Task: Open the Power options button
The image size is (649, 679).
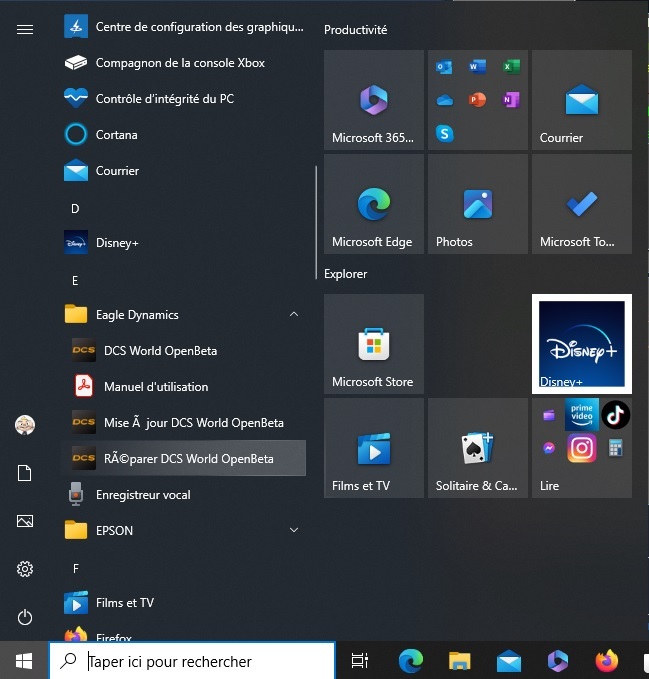Action: [25, 617]
